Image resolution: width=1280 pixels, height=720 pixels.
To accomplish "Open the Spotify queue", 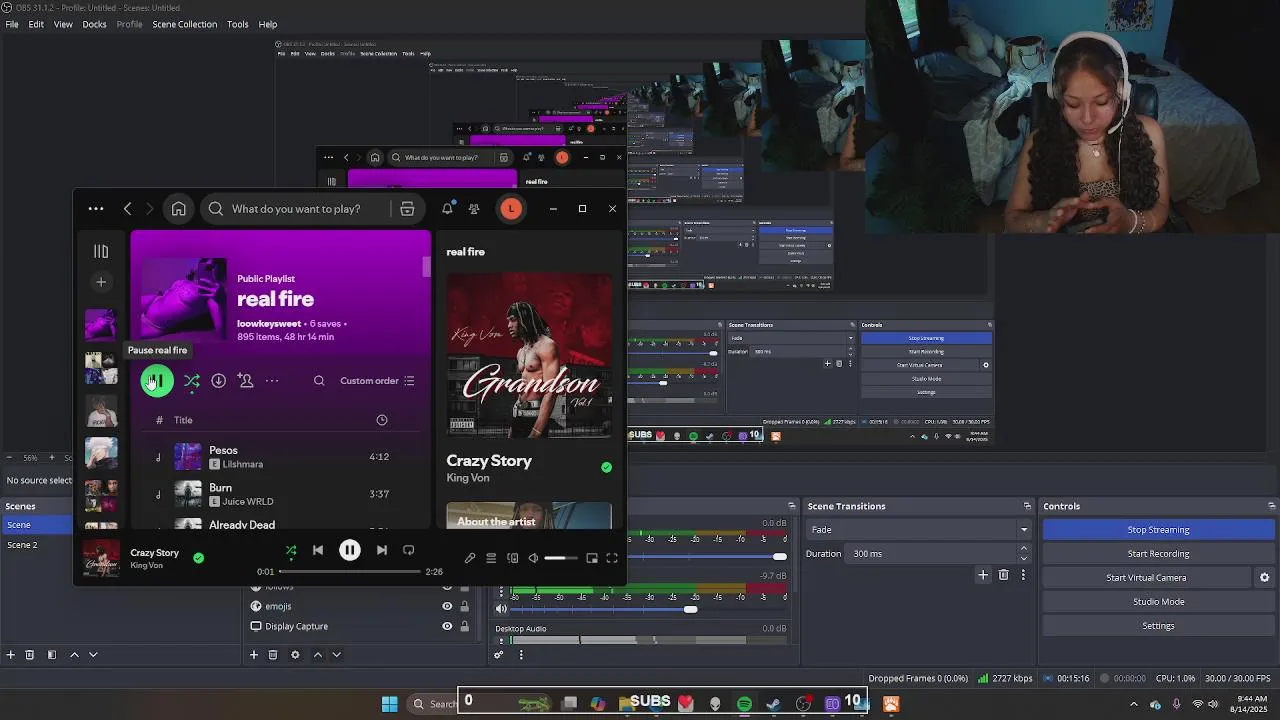I will (491, 558).
